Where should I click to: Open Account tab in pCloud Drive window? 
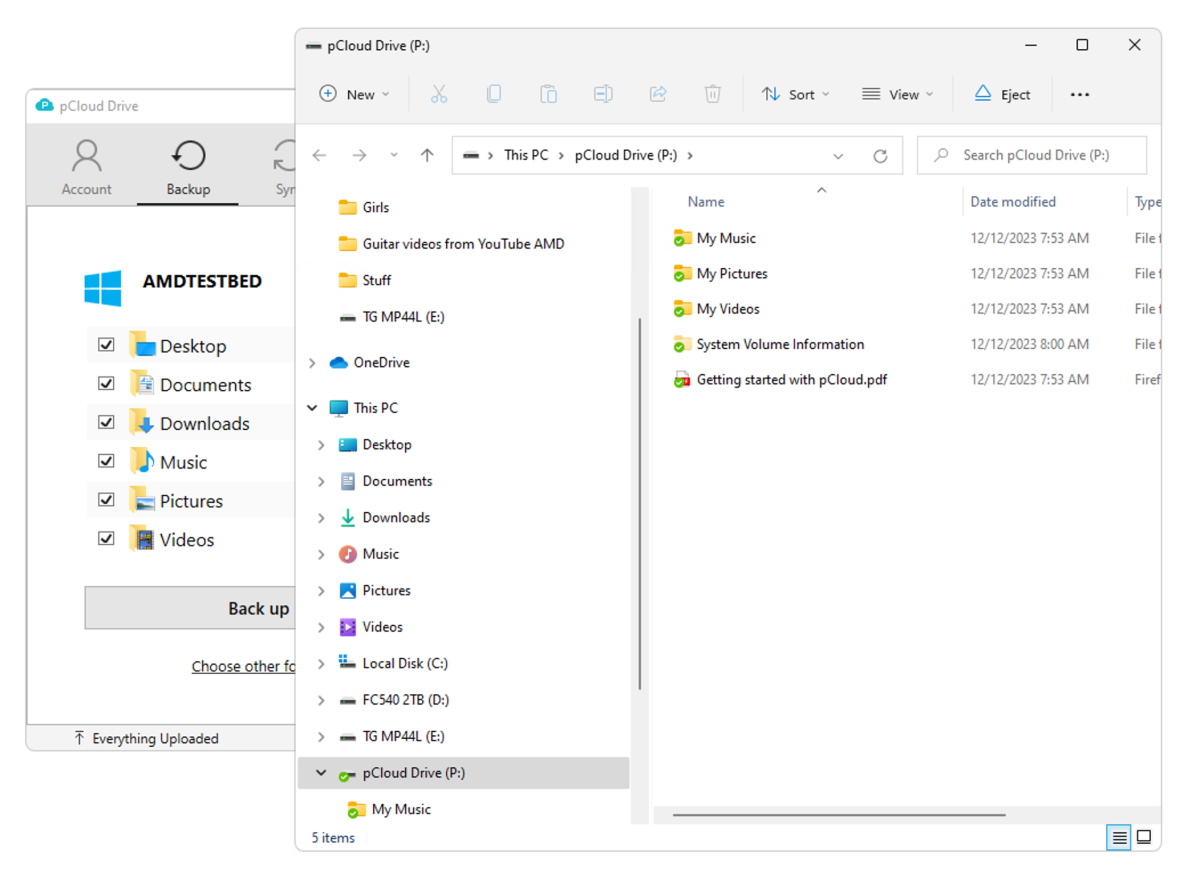coord(86,166)
